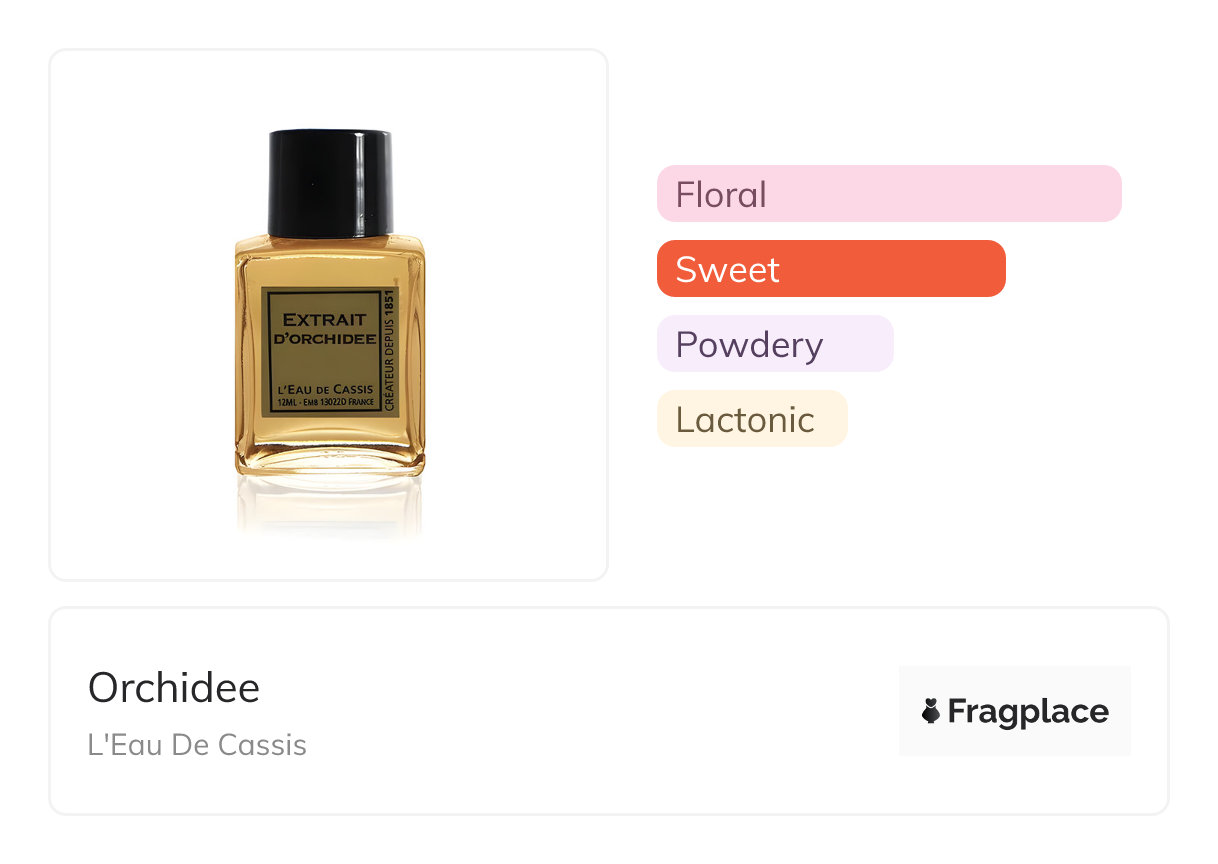1218x864 pixels.
Task: Click the Extrait D'Orchidee text on the bottle label
Action: point(325,329)
